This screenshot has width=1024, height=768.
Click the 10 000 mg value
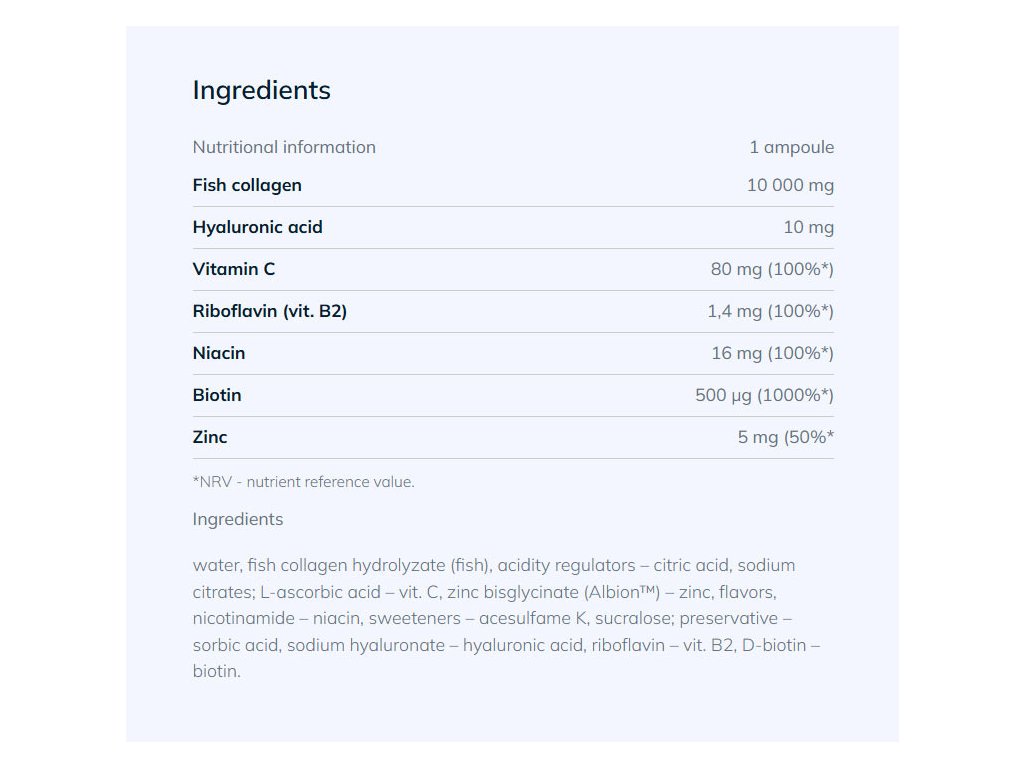pyautogui.click(x=790, y=185)
